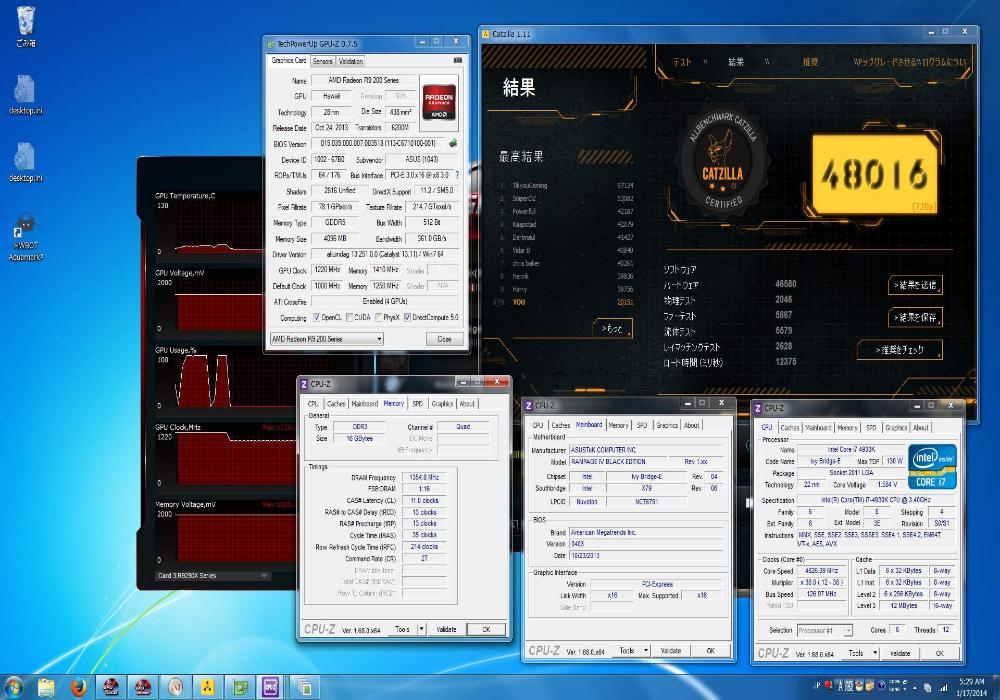Click Validate in the Memory CPU-Z window
Image resolution: width=1000 pixels, height=700 pixels.
pos(446,629)
